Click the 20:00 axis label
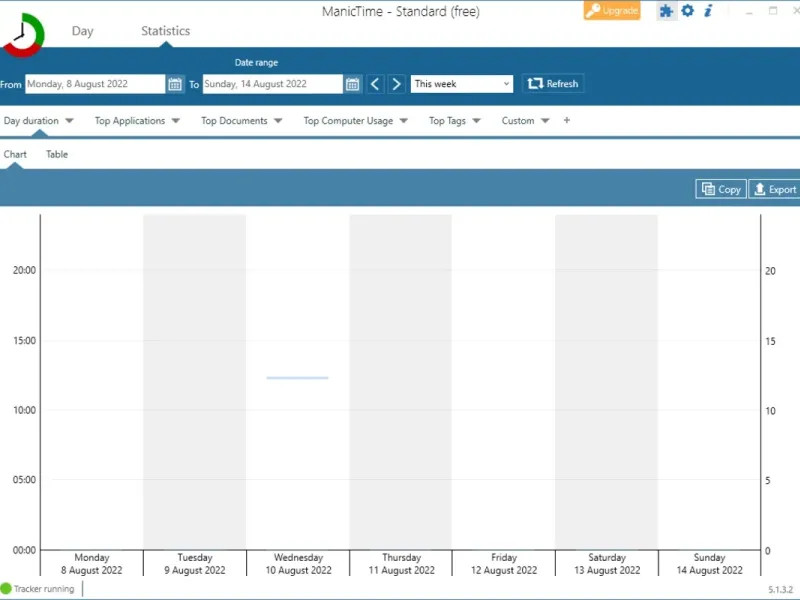The height and width of the screenshot is (600, 800). click(24, 270)
